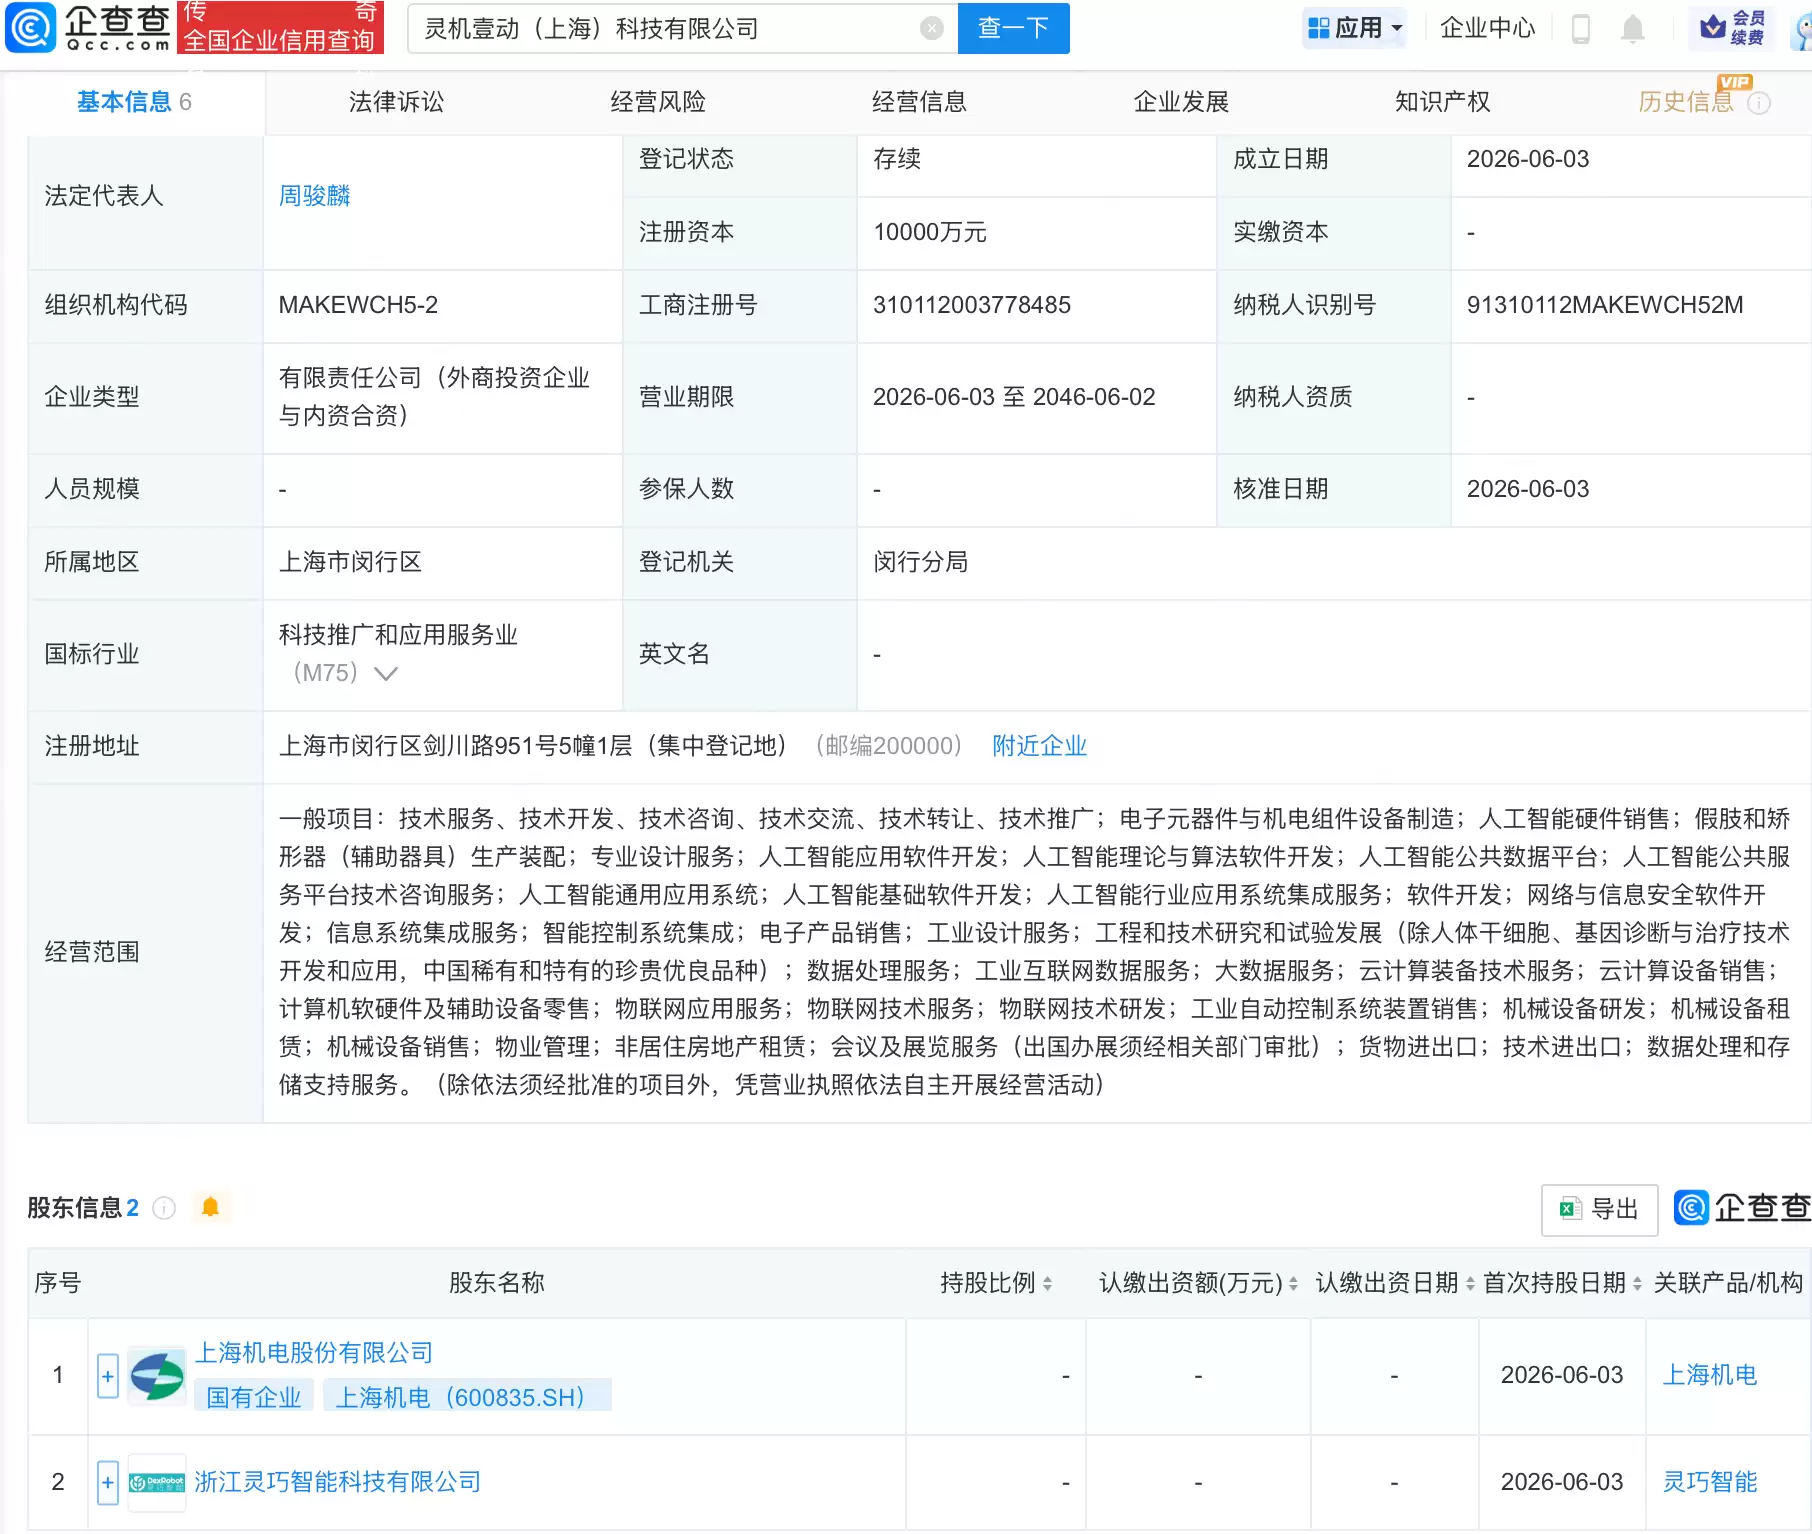Open 企业中心 link in header
This screenshot has height=1534, width=1812.
(1487, 28)
